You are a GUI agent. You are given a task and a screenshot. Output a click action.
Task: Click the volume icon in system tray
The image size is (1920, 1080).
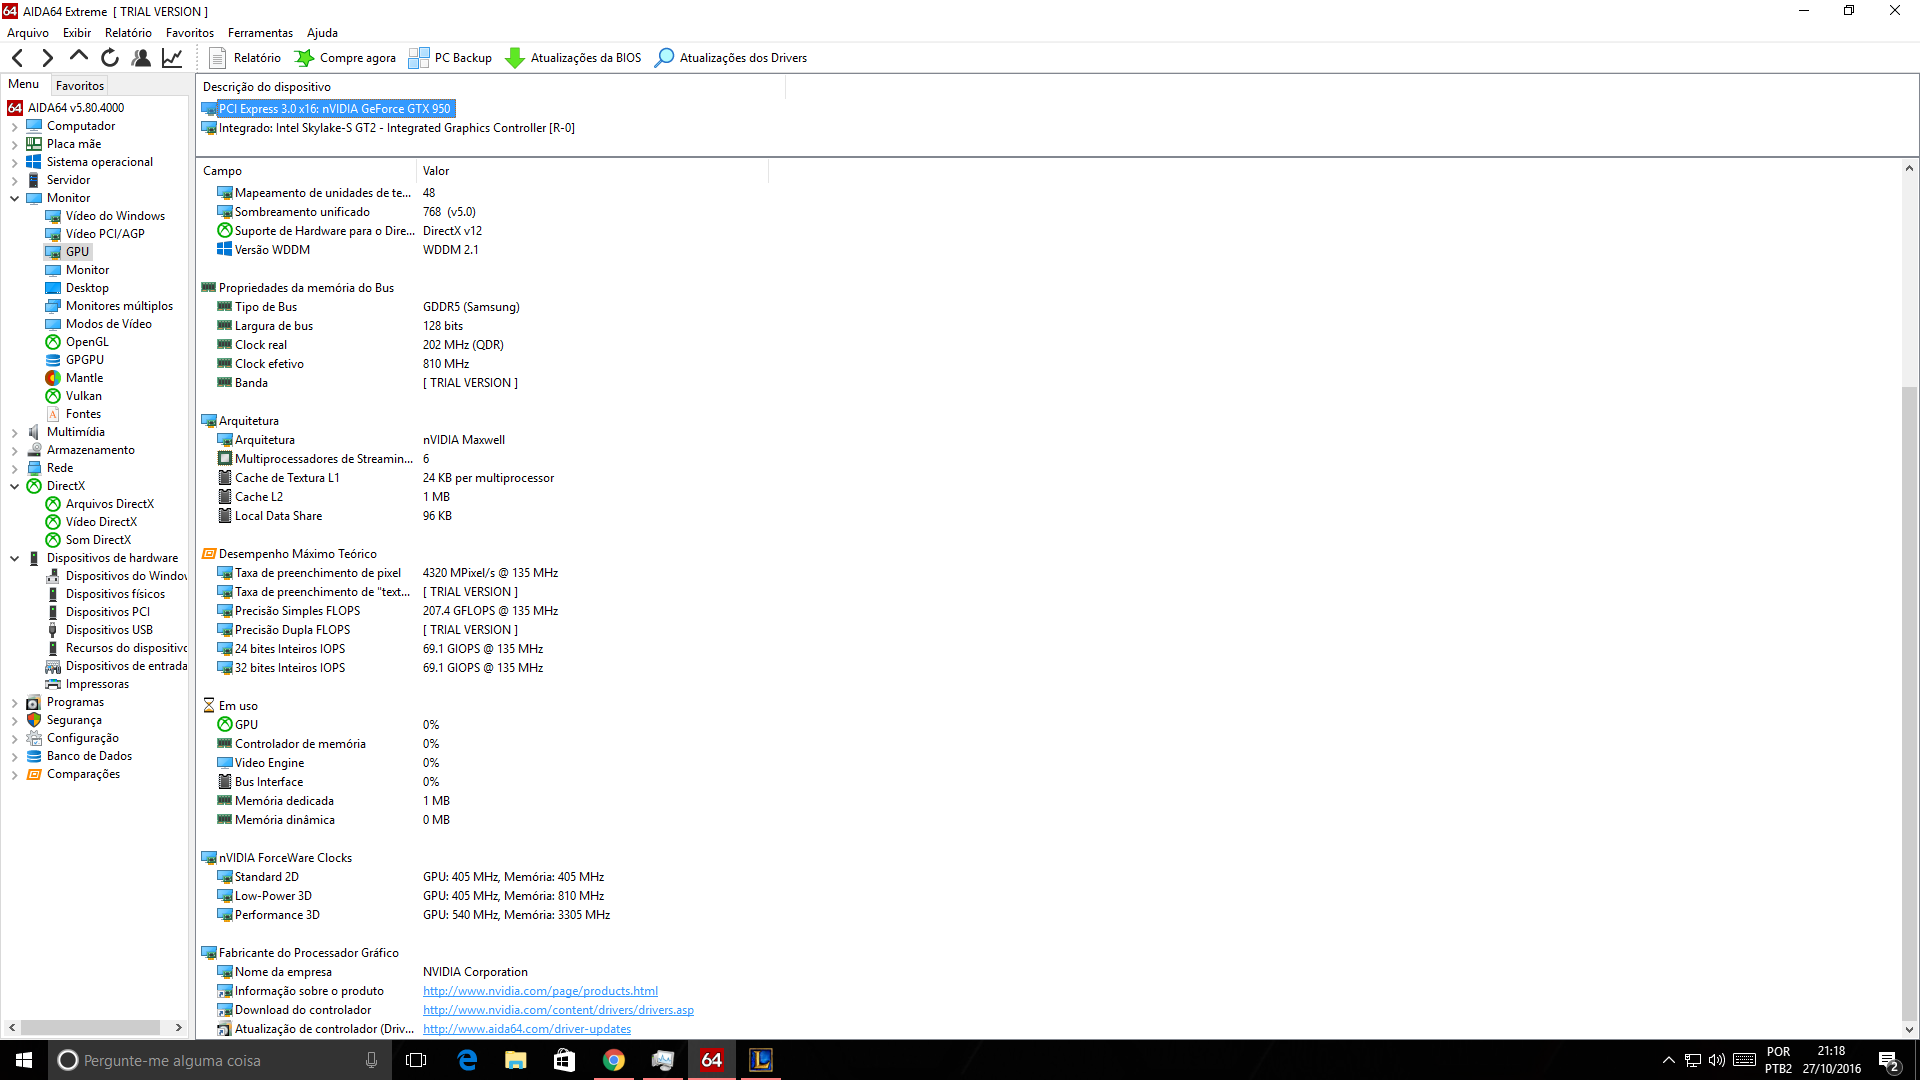(x=1717, y=1060)
